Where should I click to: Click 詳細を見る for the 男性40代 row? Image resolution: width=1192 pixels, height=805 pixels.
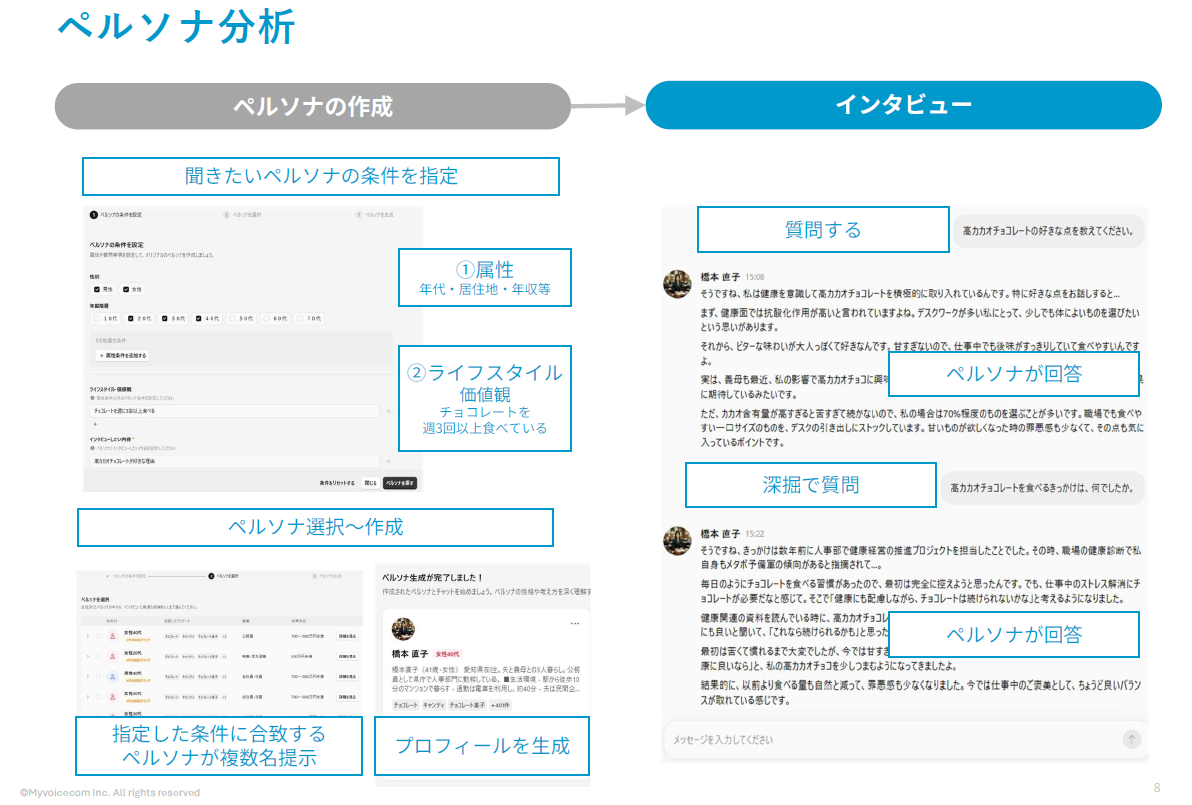coord(347,677)
